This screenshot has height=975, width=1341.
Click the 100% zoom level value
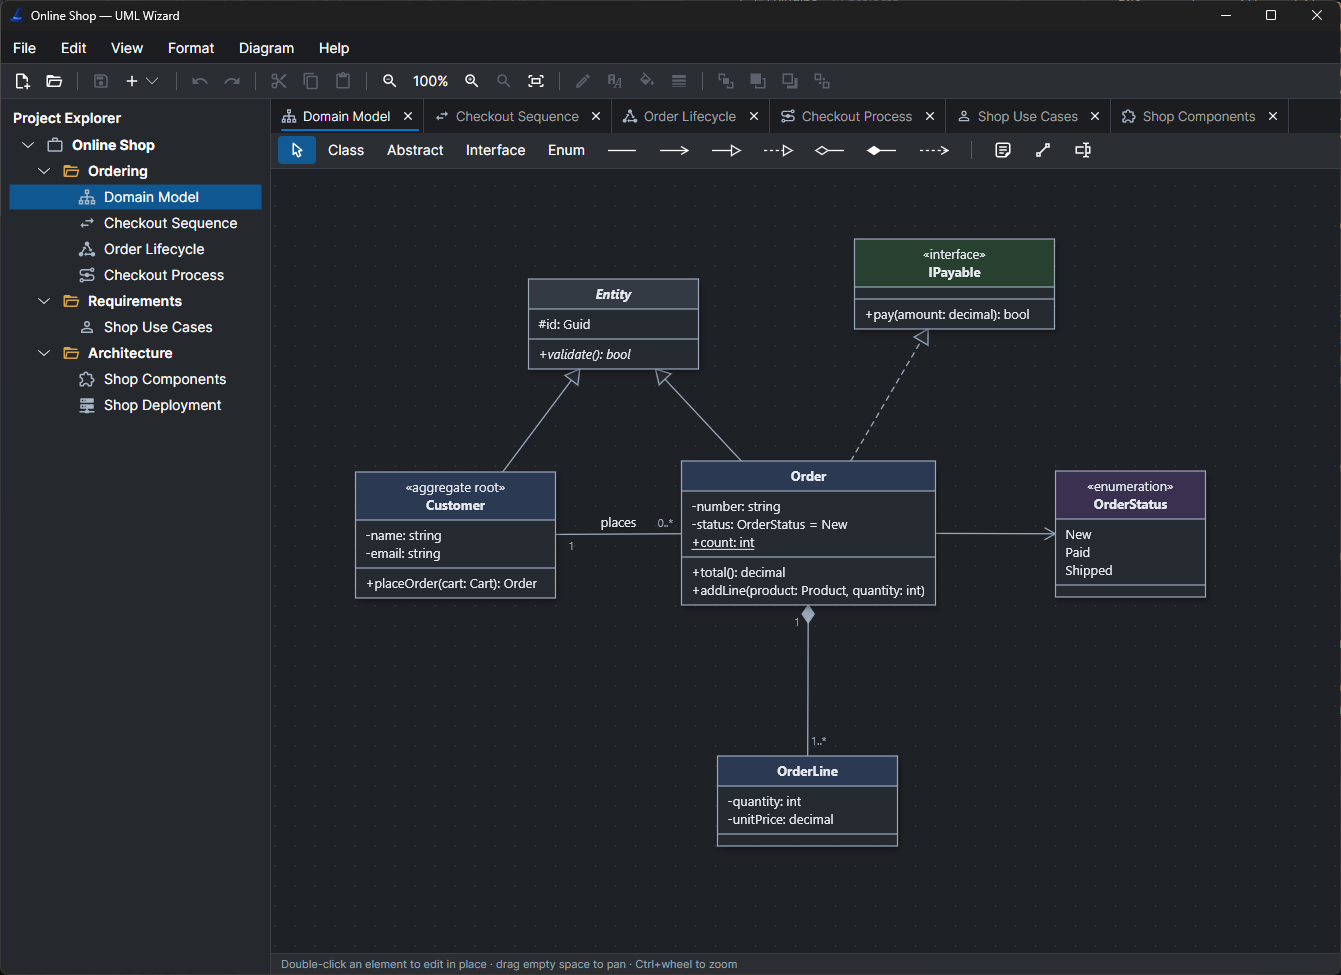(x=430, y=81)
